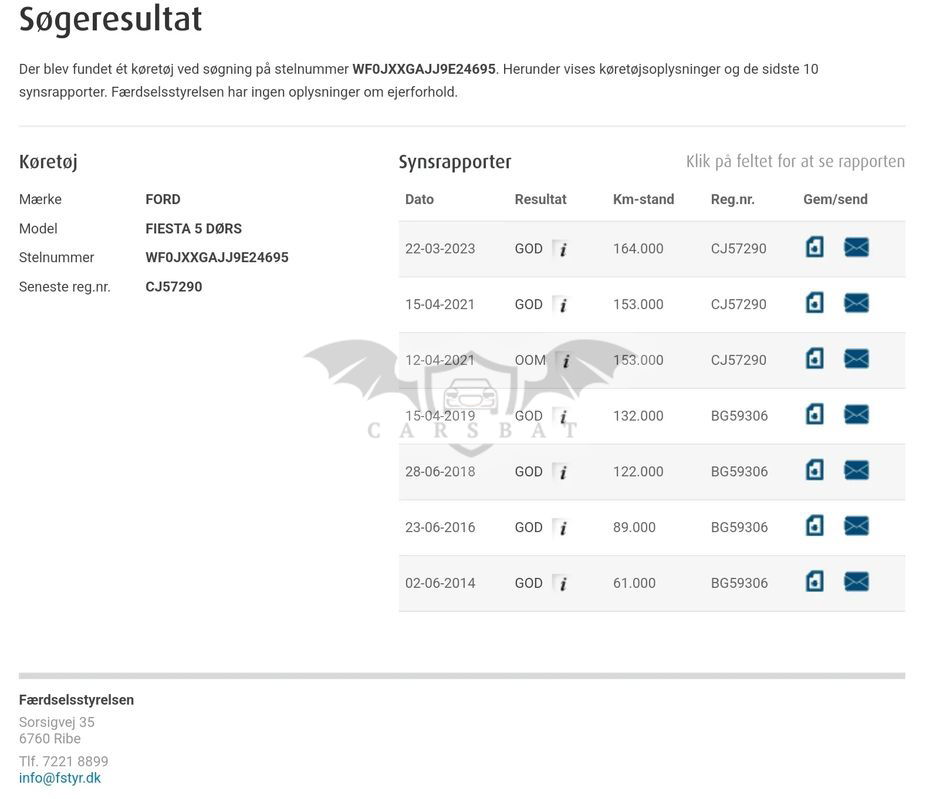Show result info for OOM inspection
Screen dimensions: 943x799
pyautogui.click(x=566, y=361)
